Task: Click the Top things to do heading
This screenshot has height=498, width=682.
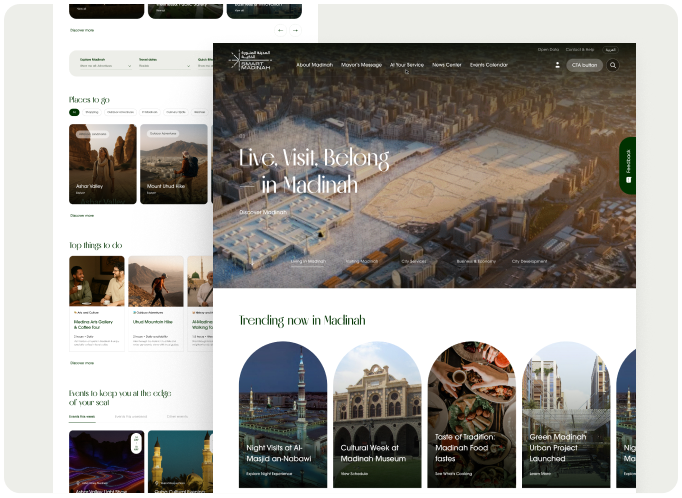Action: pos(96,245)
